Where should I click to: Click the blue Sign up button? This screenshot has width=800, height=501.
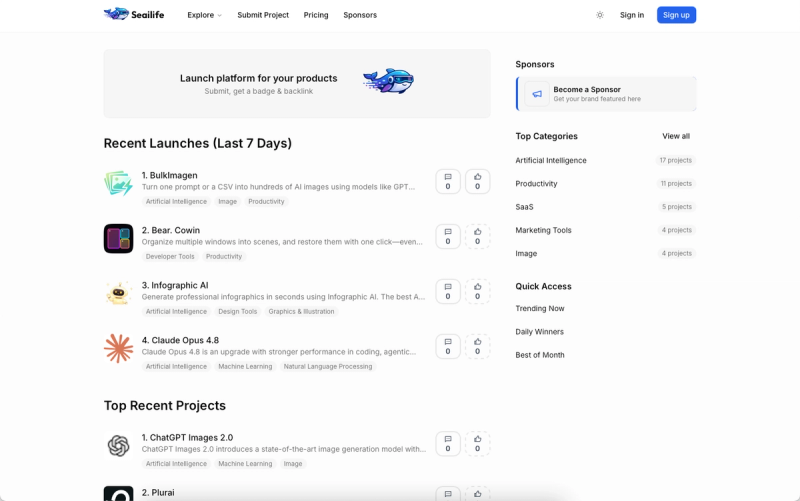click(676, 15)
